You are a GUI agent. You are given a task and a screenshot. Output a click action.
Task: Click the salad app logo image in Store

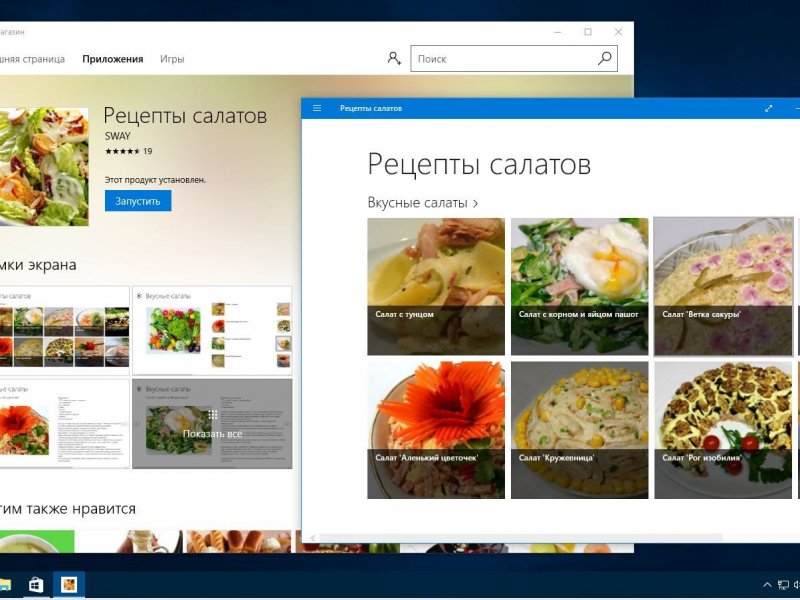[44, 166]
